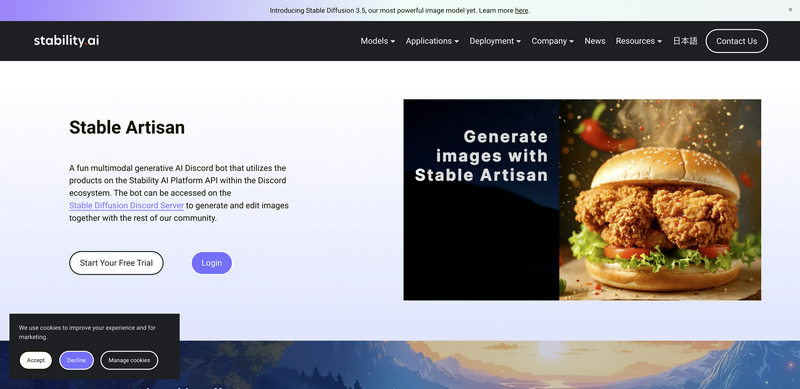
Task: Click the Contact Us button
Action: (x=736, y=41)
